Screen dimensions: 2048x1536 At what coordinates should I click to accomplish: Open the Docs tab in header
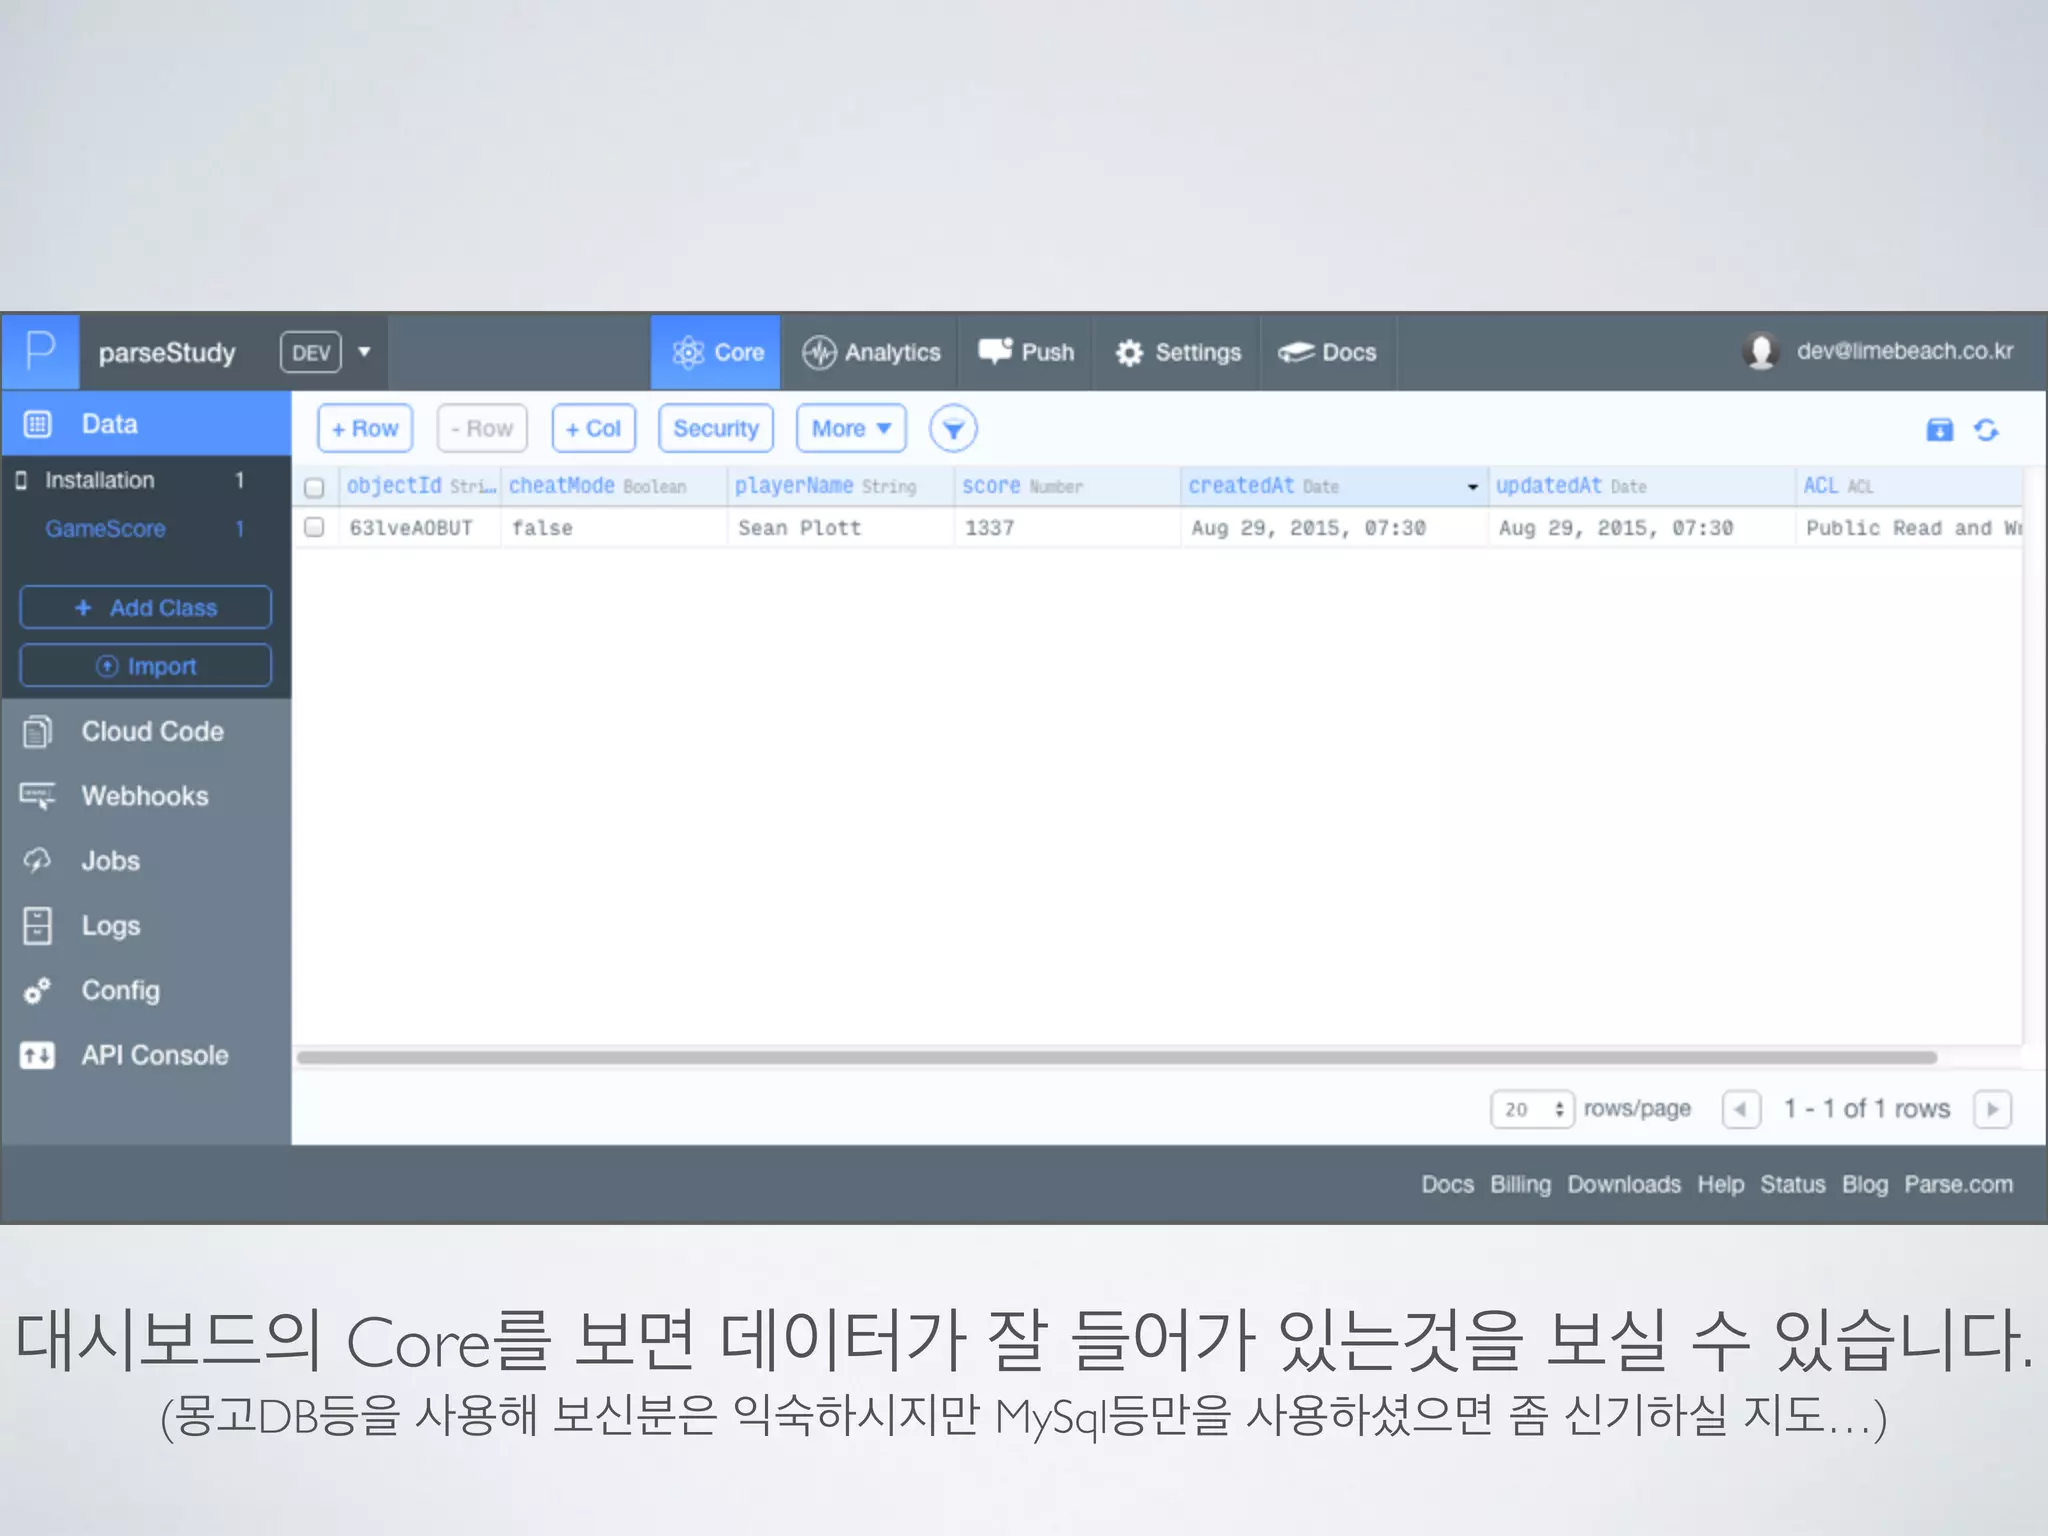click(1328, 352)
